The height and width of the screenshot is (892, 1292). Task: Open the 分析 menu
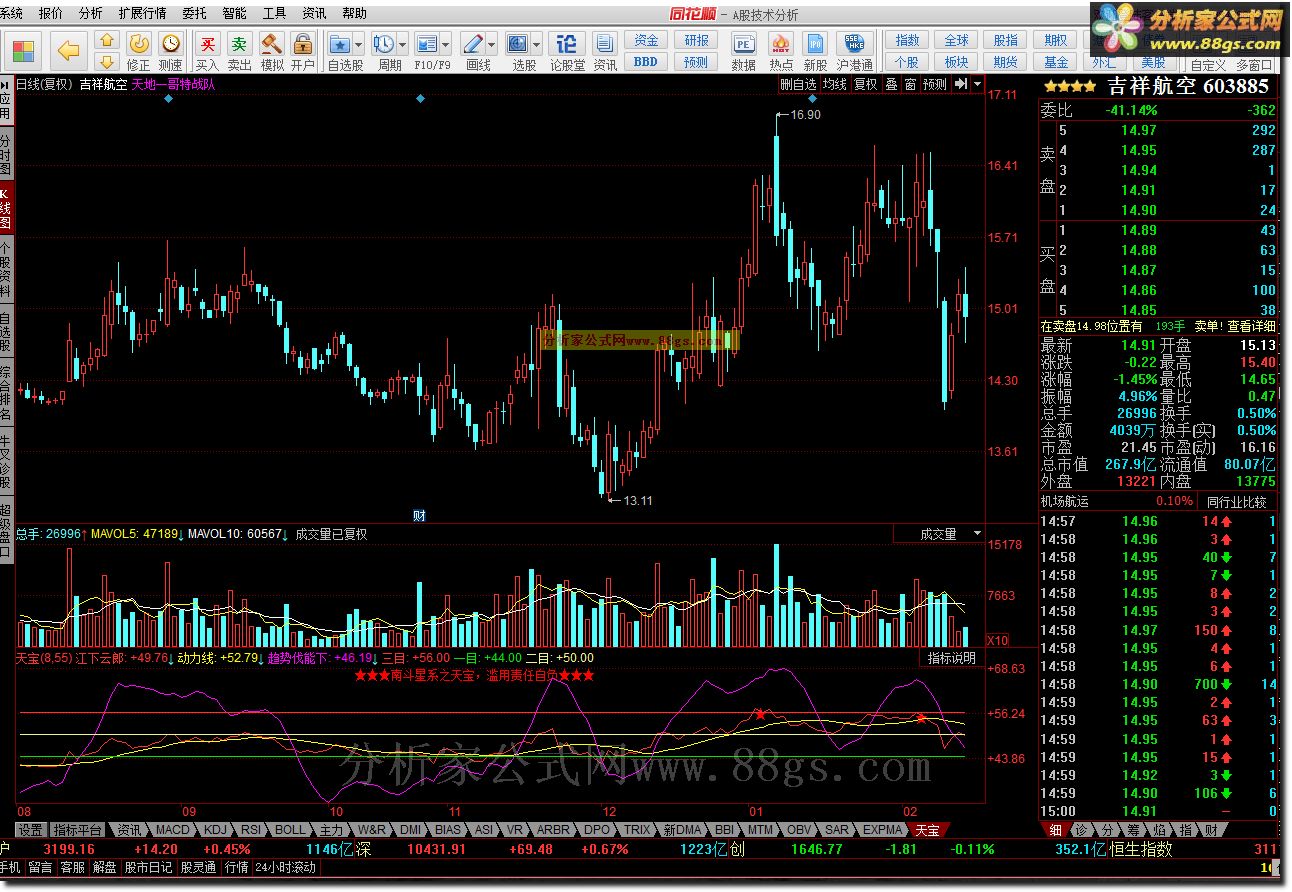click(x=90, y=13)
